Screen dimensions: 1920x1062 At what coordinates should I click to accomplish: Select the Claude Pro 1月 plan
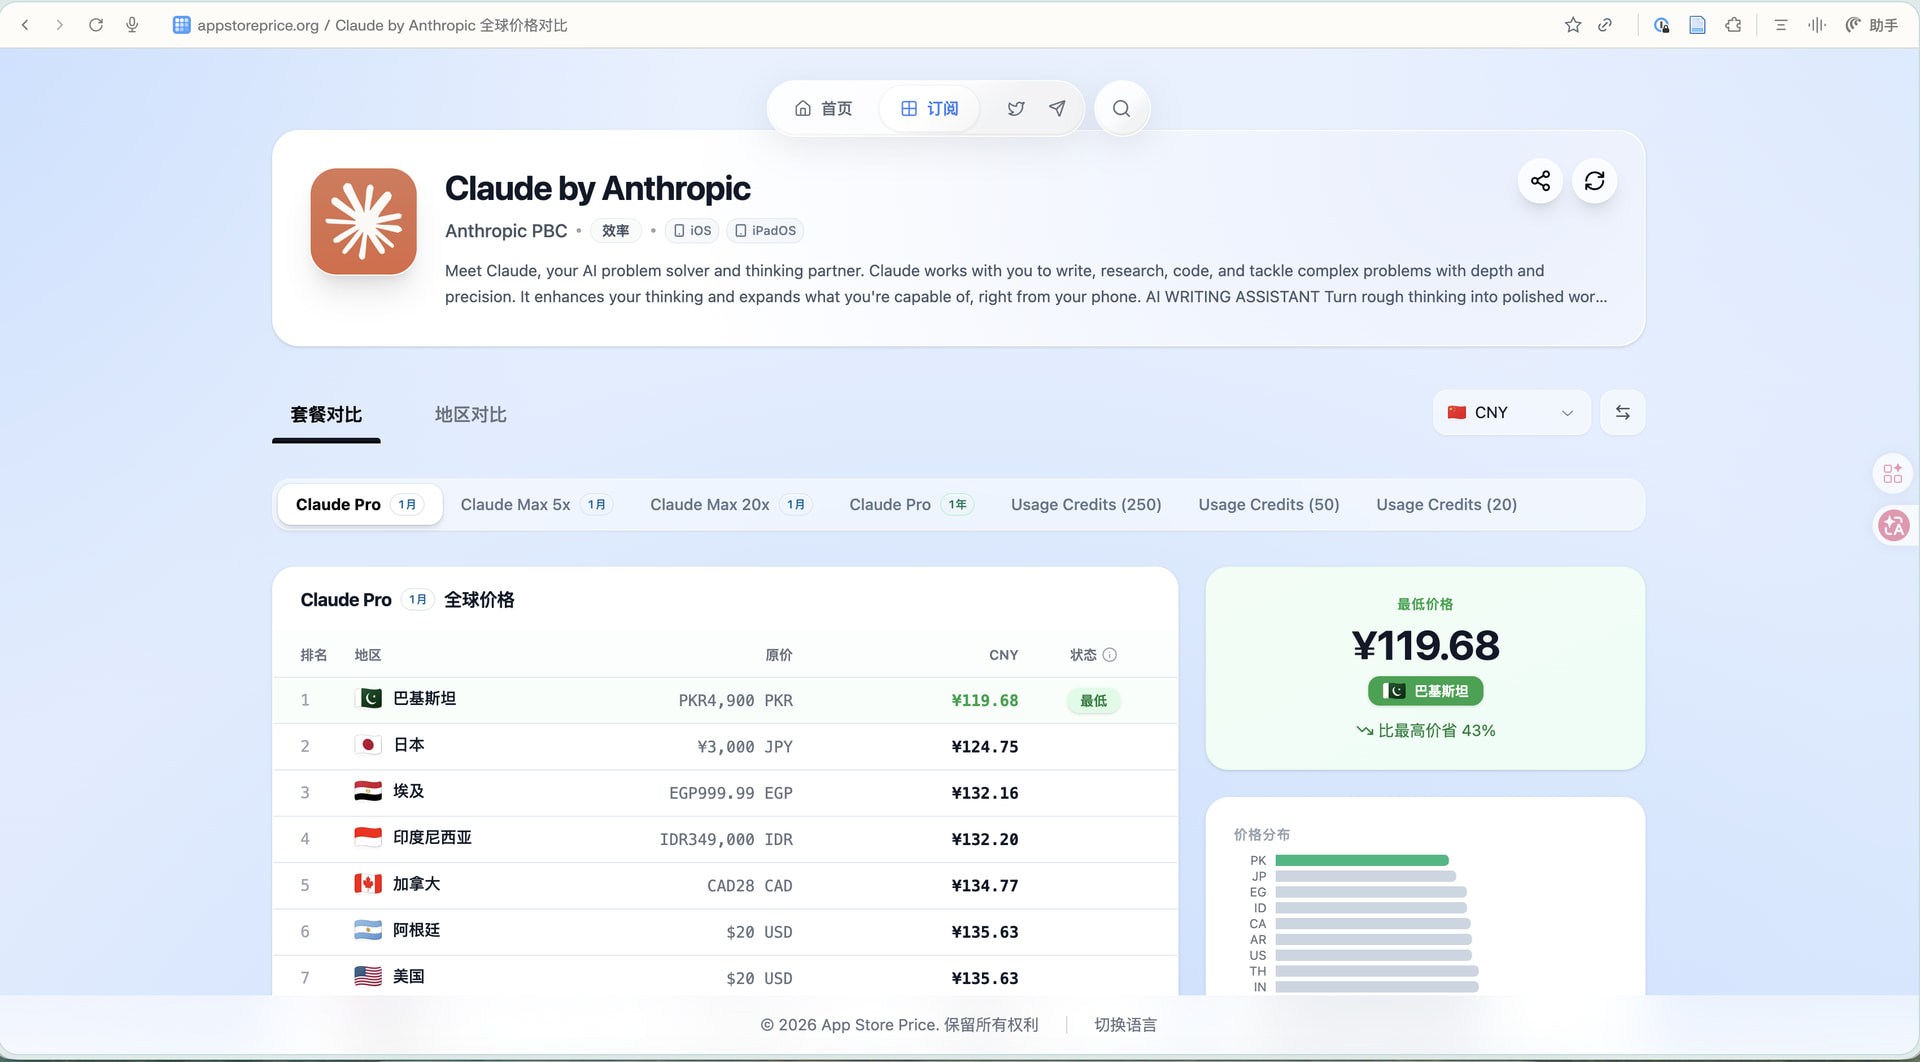coord(359,505)
